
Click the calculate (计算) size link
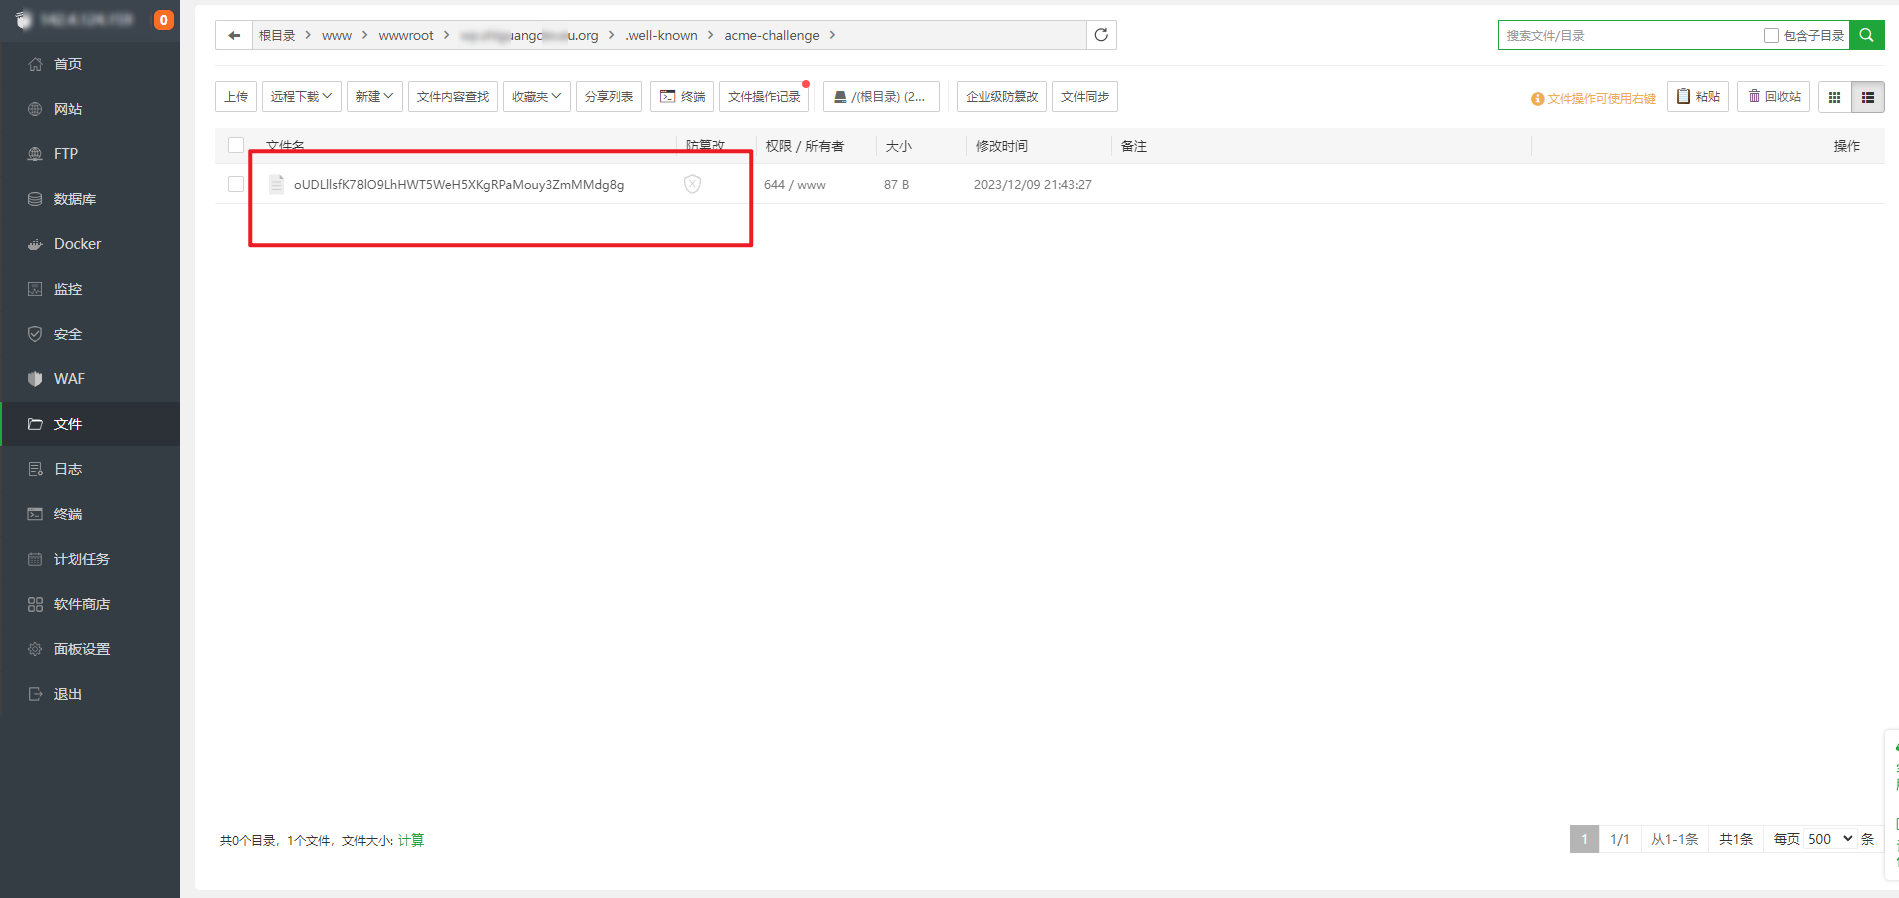[411, 840]
